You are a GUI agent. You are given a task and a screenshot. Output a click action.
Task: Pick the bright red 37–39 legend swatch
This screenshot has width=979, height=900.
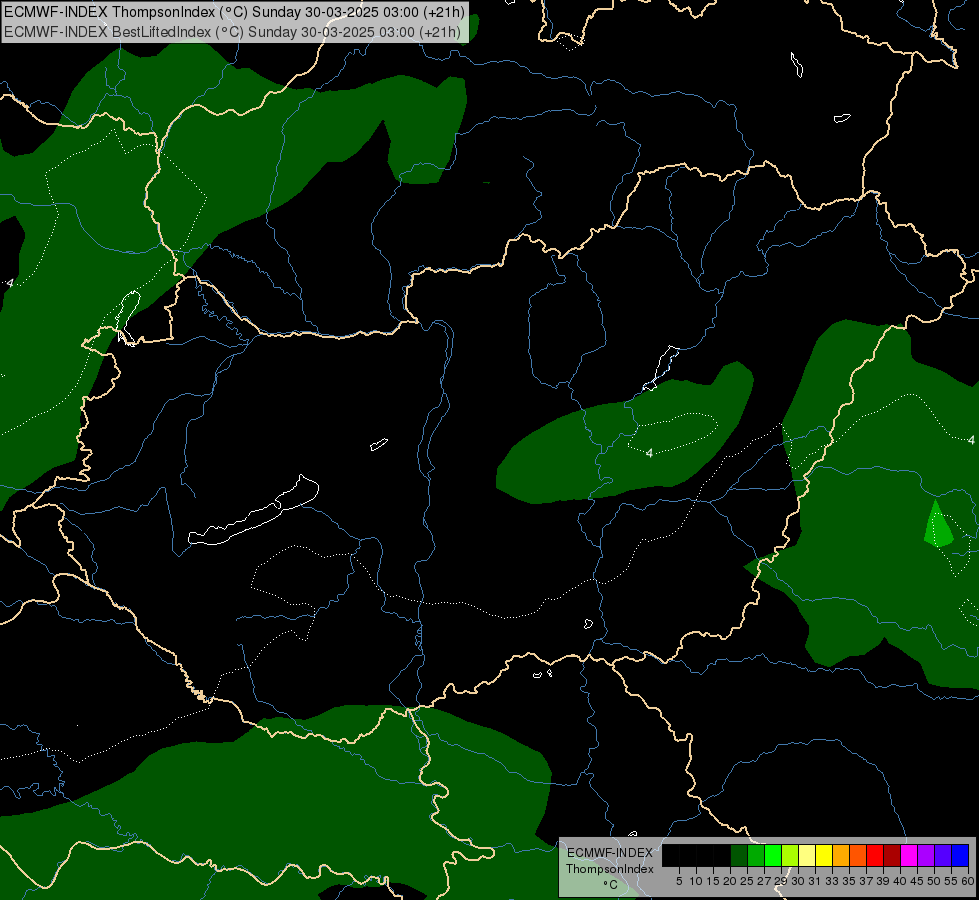click(x=875, y=855)
